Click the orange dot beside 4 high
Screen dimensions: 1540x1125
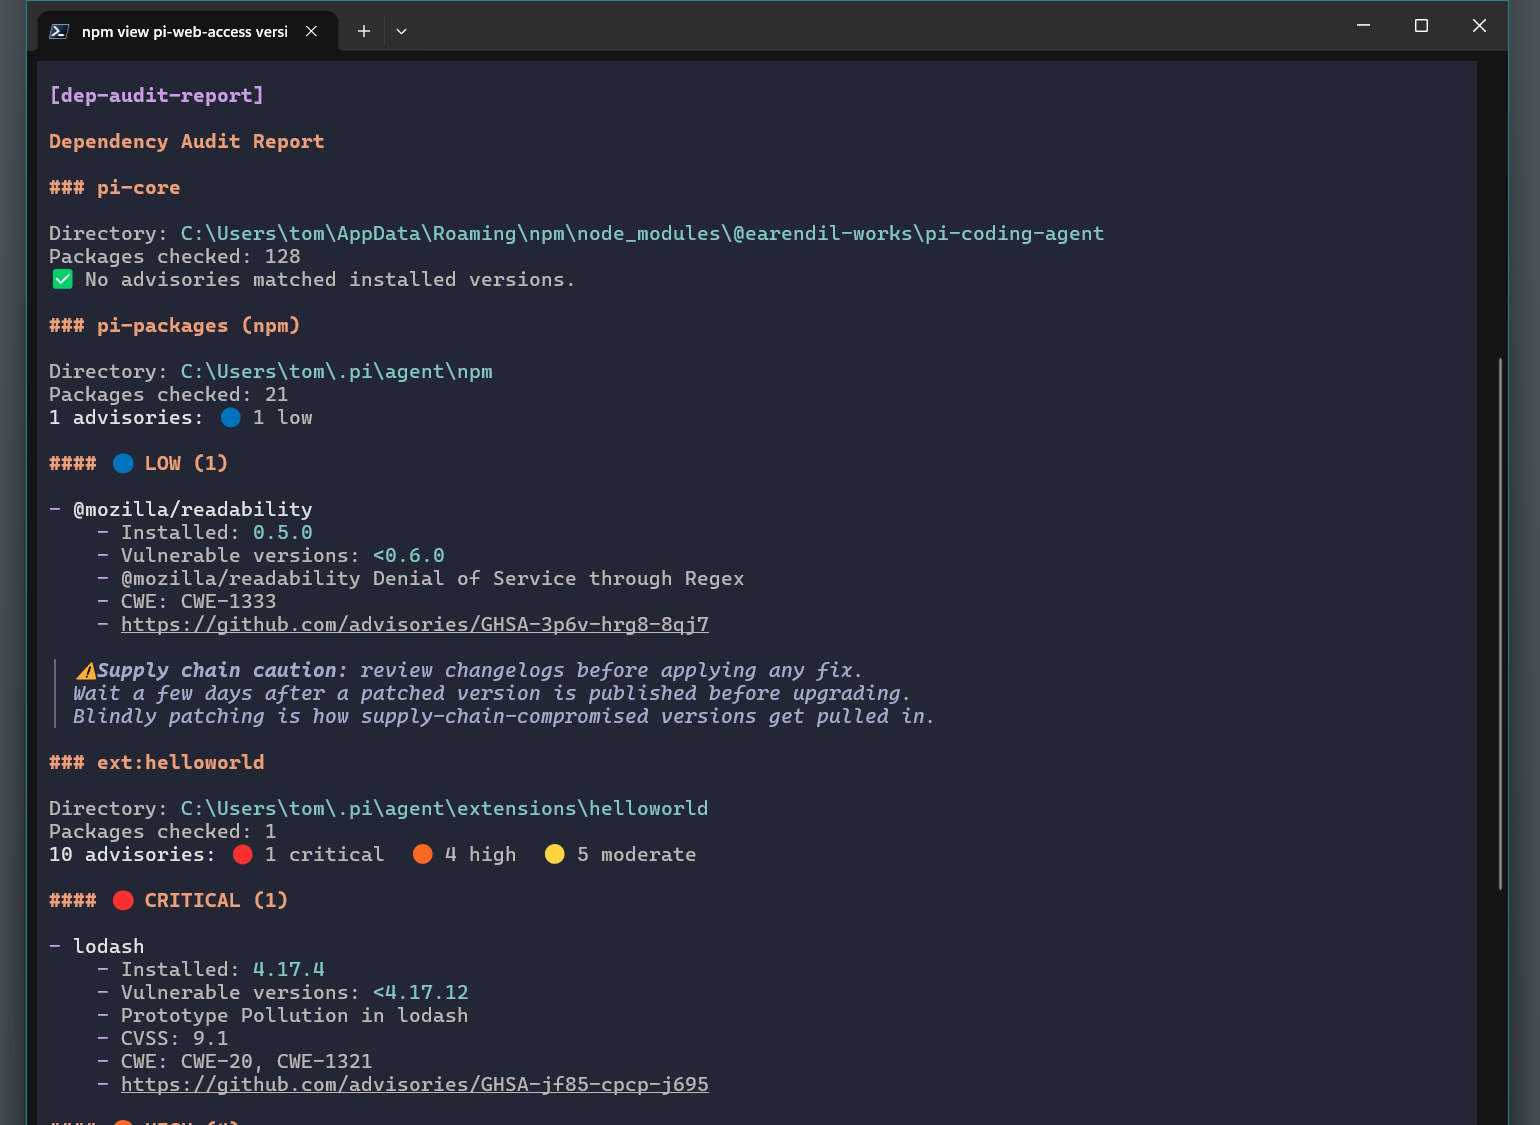pyautogui.click(x=423, y=854)
